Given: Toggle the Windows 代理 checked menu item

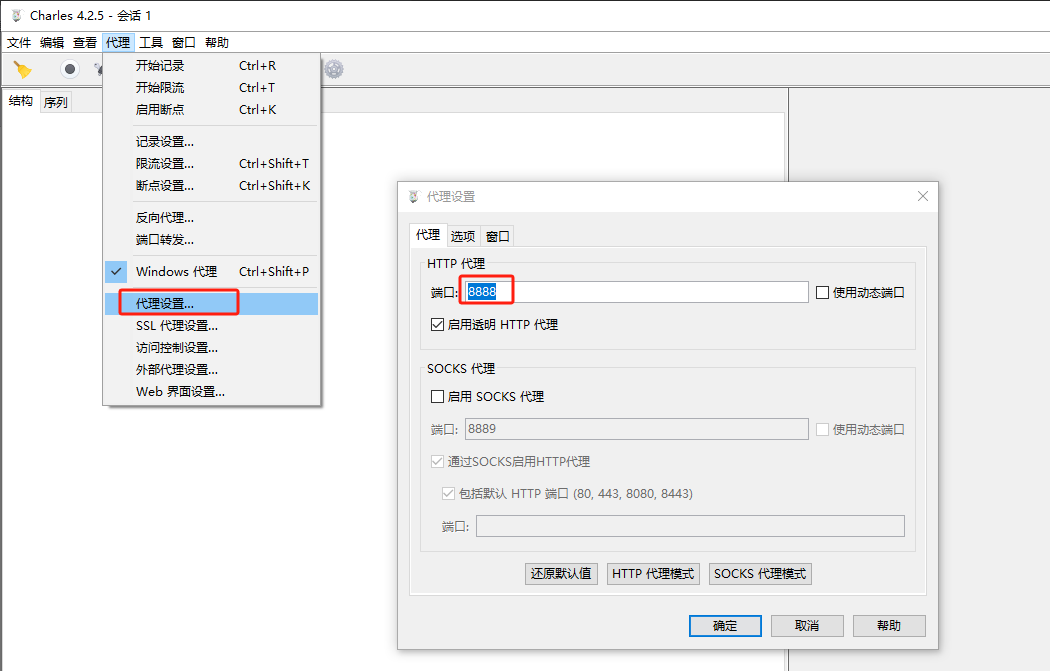Looking at the screenshot, I should click(212, 271).
